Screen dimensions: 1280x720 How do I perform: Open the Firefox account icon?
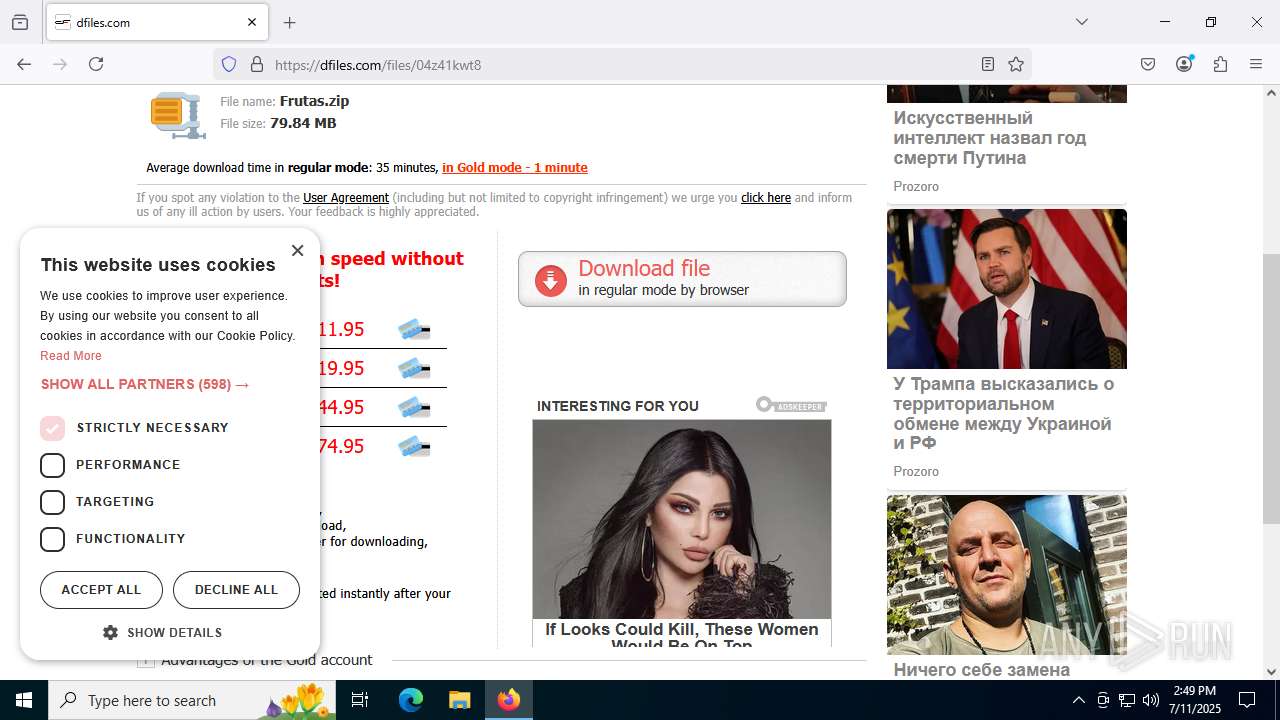(1184, 64)
